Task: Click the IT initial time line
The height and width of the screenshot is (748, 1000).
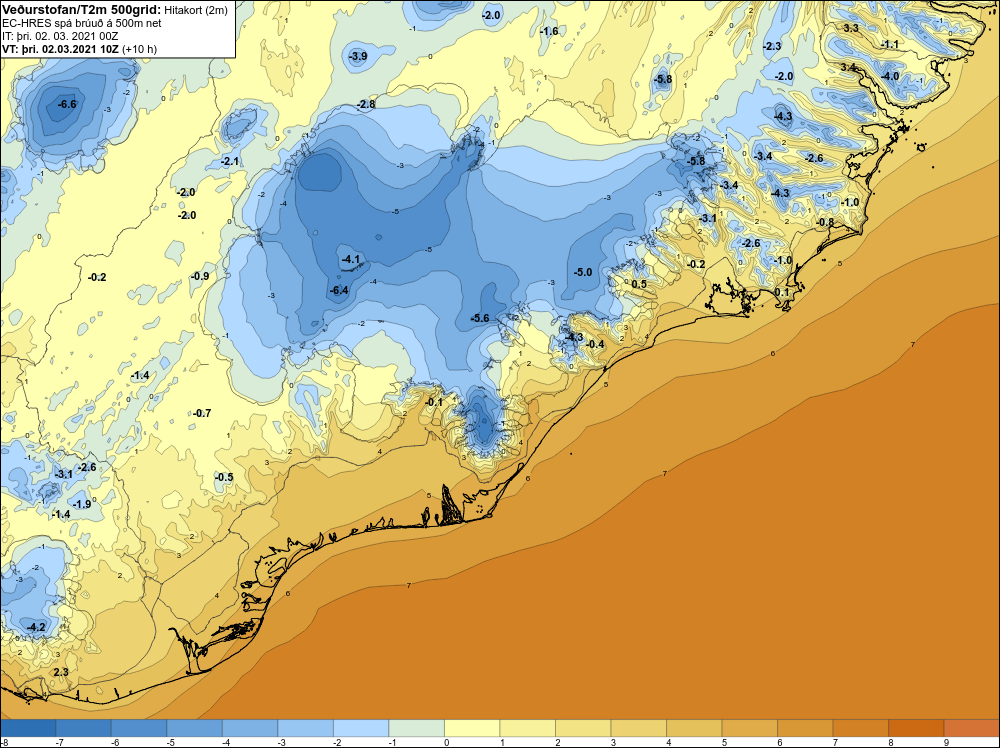Action: click(x=61, y=36)
